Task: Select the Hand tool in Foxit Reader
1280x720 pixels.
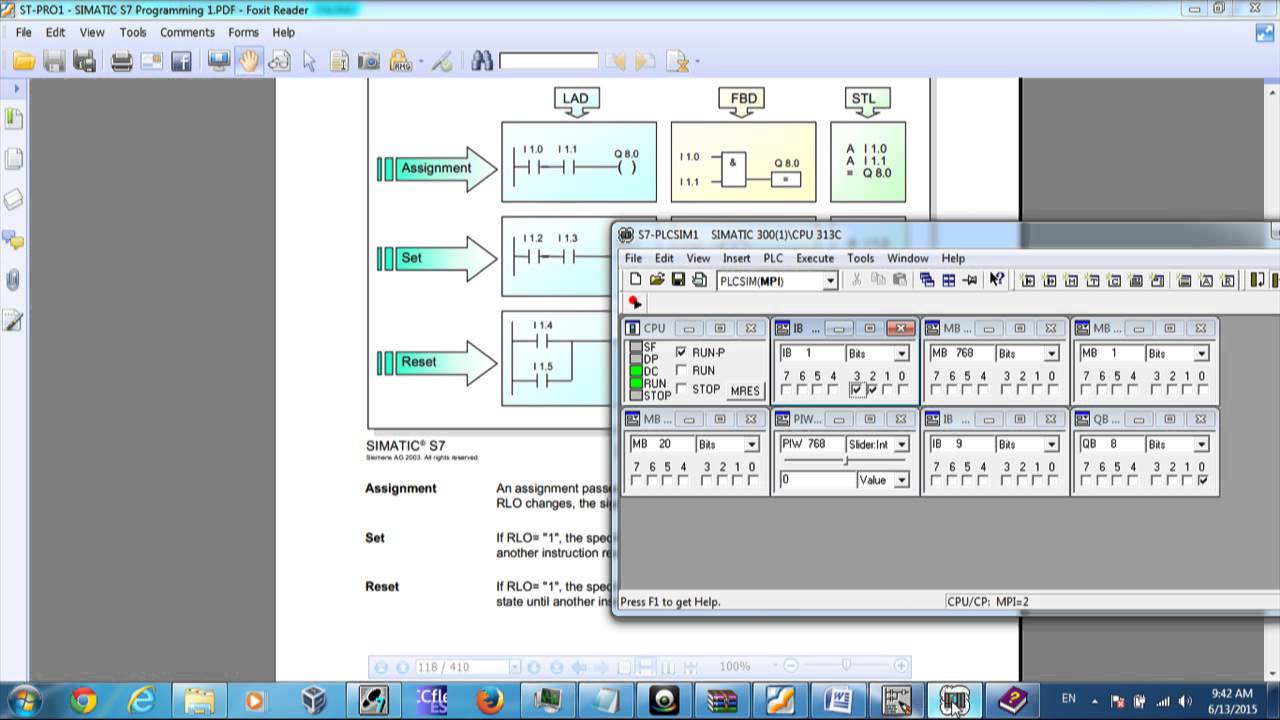Action: click(248, 62)
